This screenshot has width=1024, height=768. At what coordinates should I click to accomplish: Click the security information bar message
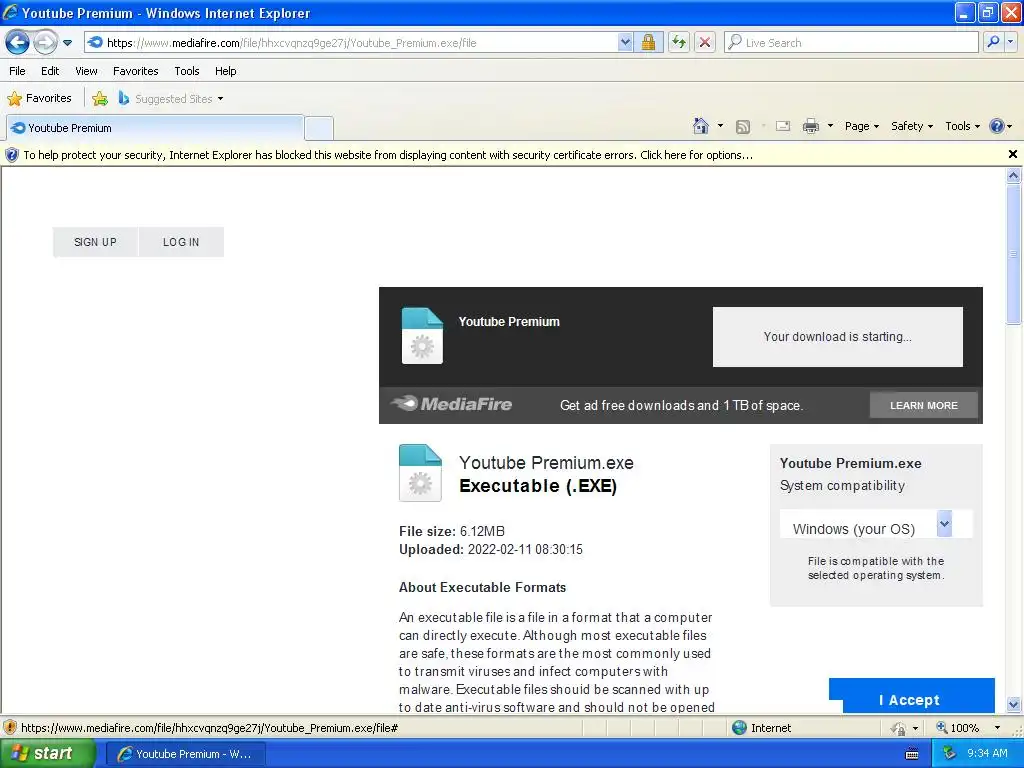pyautogui.click(x=388, y=155)
